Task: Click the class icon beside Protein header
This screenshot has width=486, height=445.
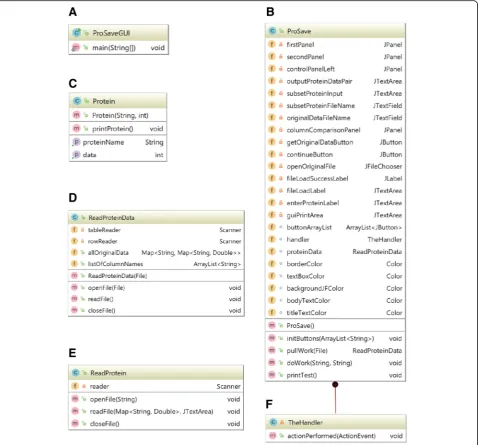Action: pos(77,101)
